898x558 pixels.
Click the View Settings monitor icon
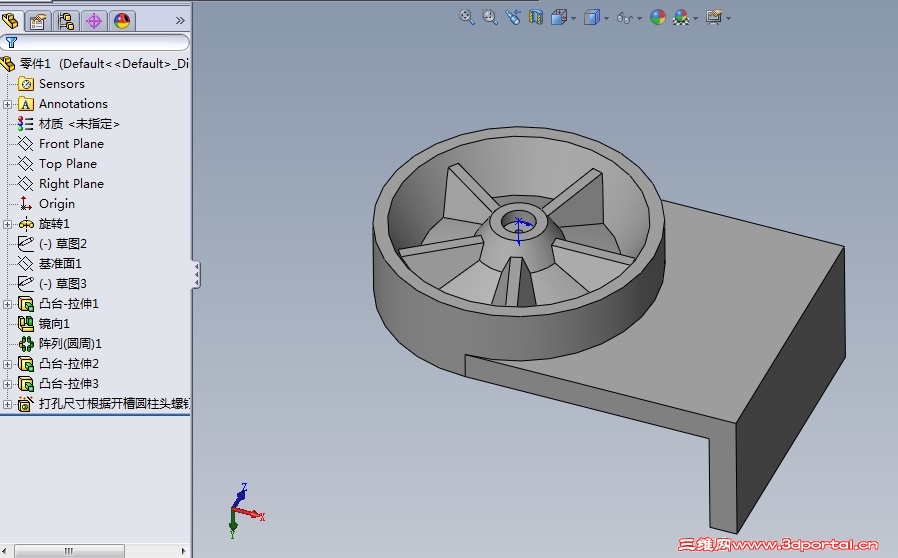point(714,18)
